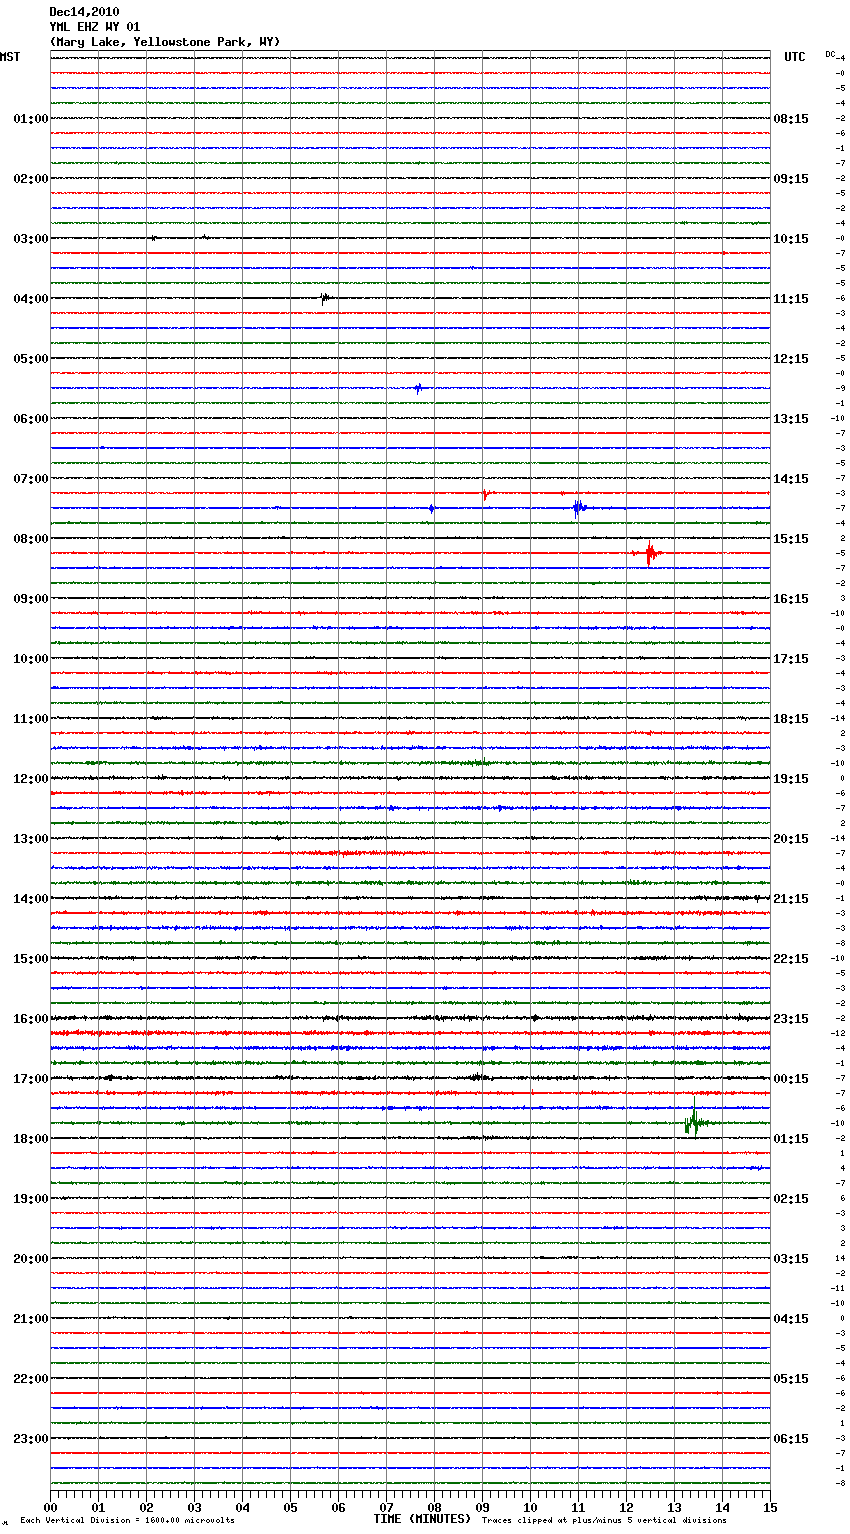Click the red spike on the 07:15 trace
Screen dimensions: 850x1534
485,493
